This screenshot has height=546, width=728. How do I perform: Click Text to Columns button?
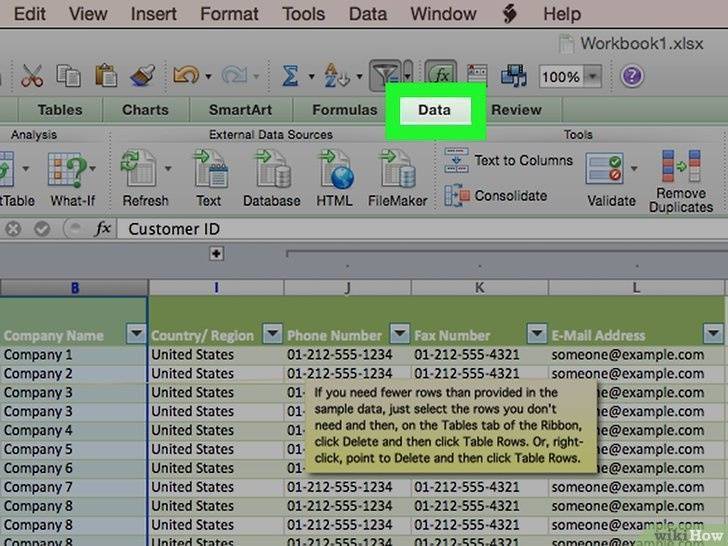tap(510, 161)
